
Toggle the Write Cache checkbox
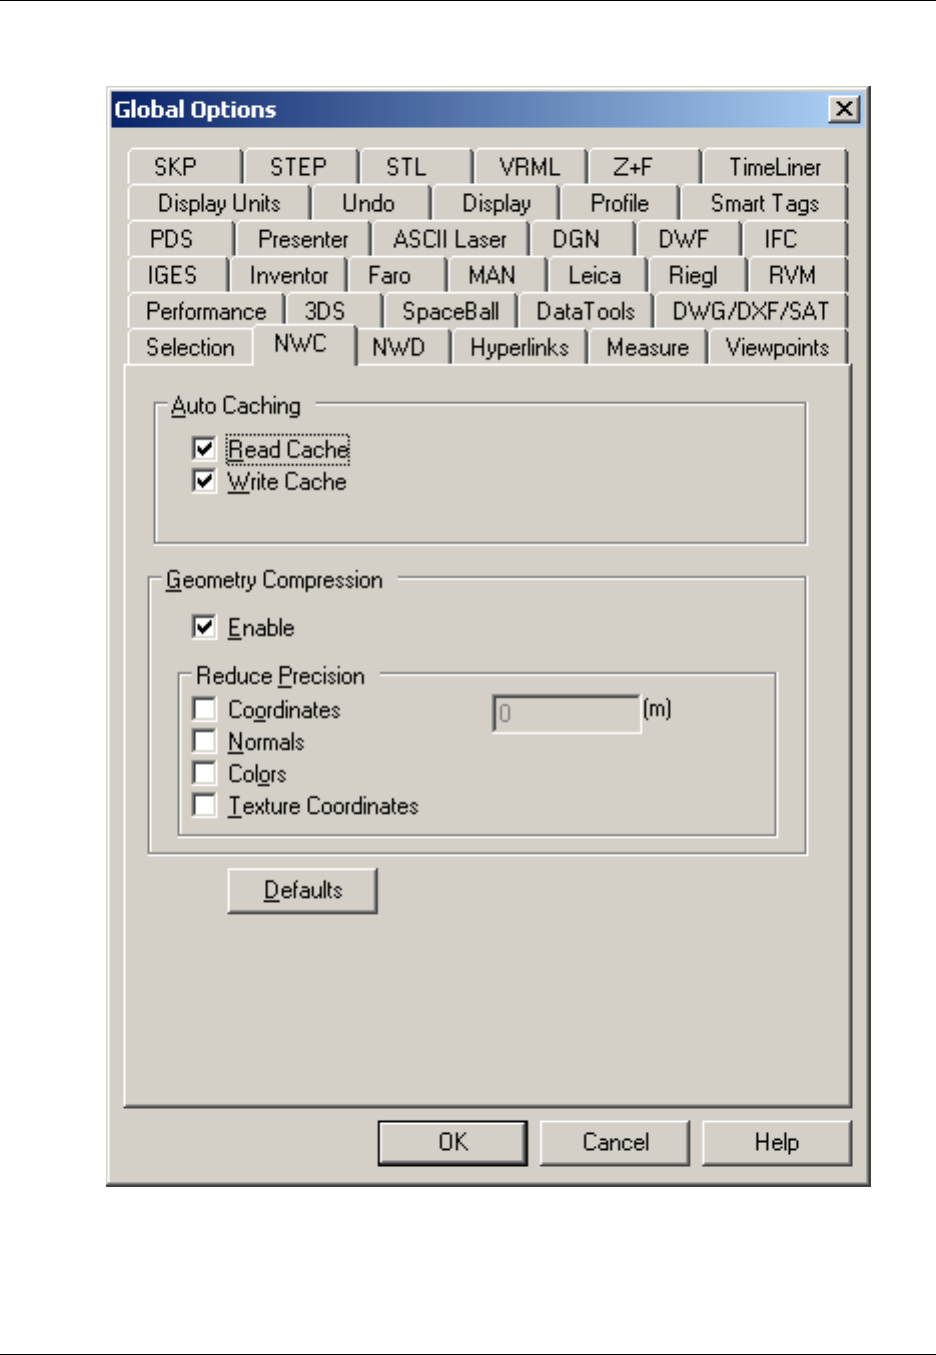[204, 481]
